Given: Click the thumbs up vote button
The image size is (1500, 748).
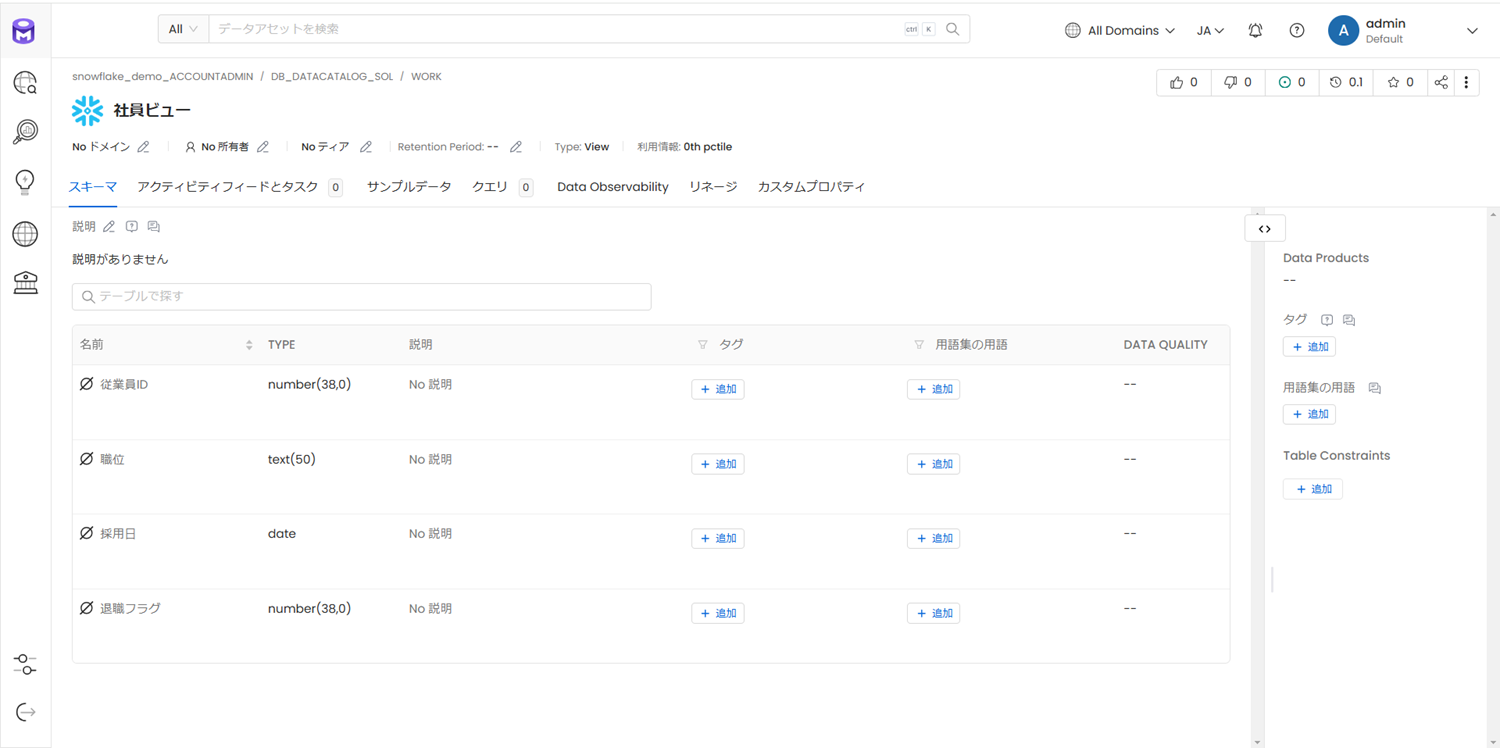Looking at the screenshot, I should point(1183,83).
